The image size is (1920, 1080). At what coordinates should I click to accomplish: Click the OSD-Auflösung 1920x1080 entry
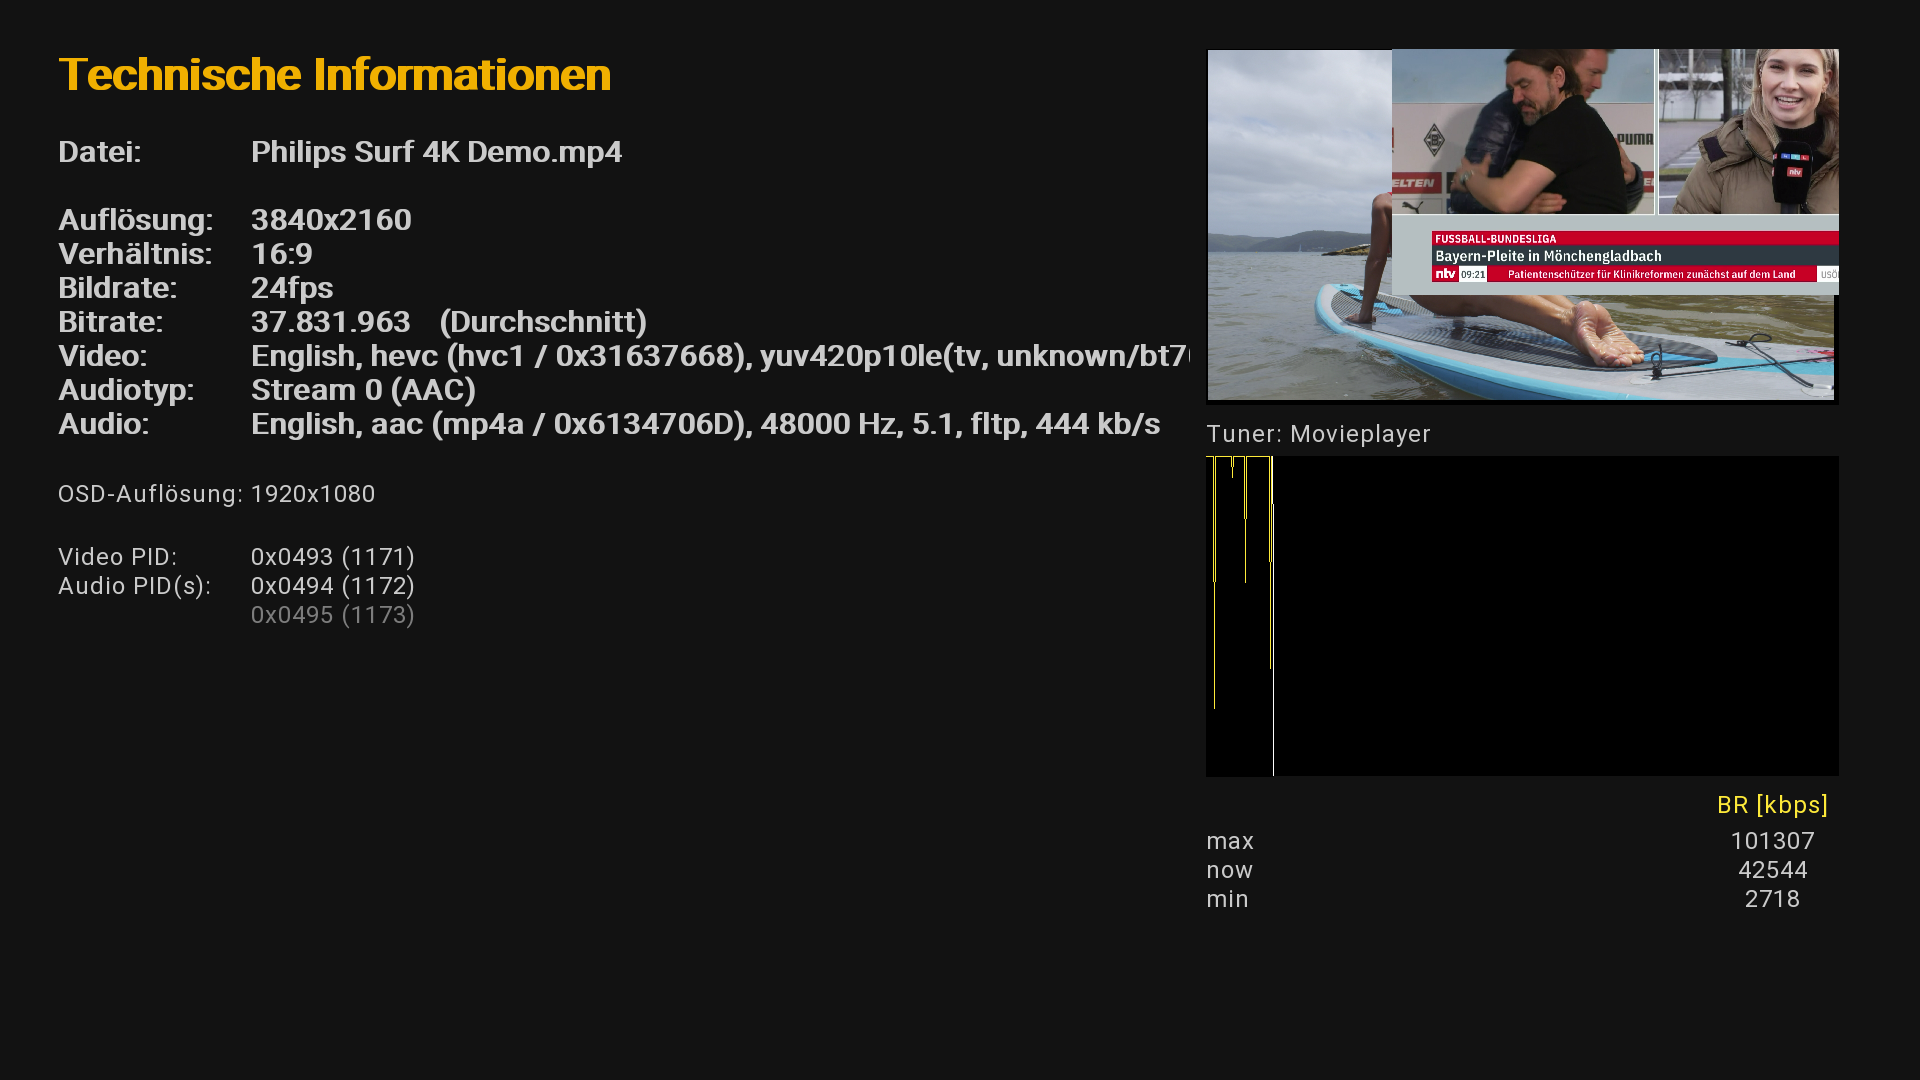point(217,494)
